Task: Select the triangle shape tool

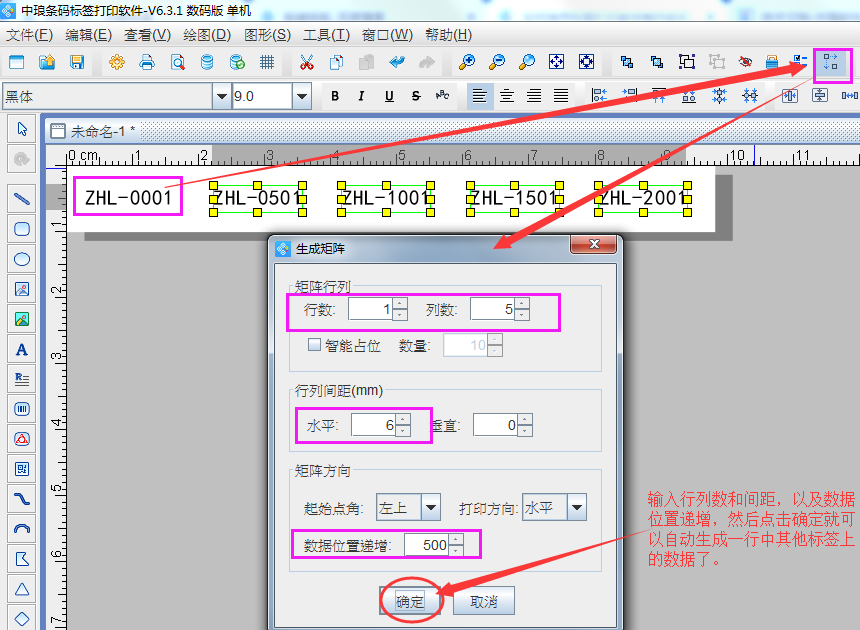Action: click(21, 588)
